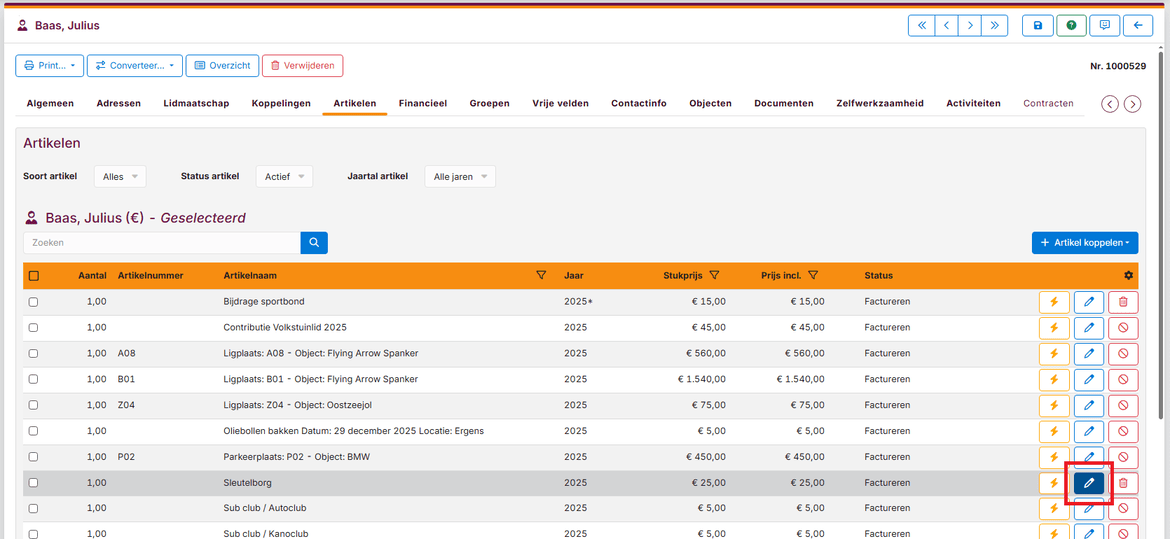Screen dimensions: 1170x539
Task: Open the Status artikel dropdown
Action: tap(284, 177)
